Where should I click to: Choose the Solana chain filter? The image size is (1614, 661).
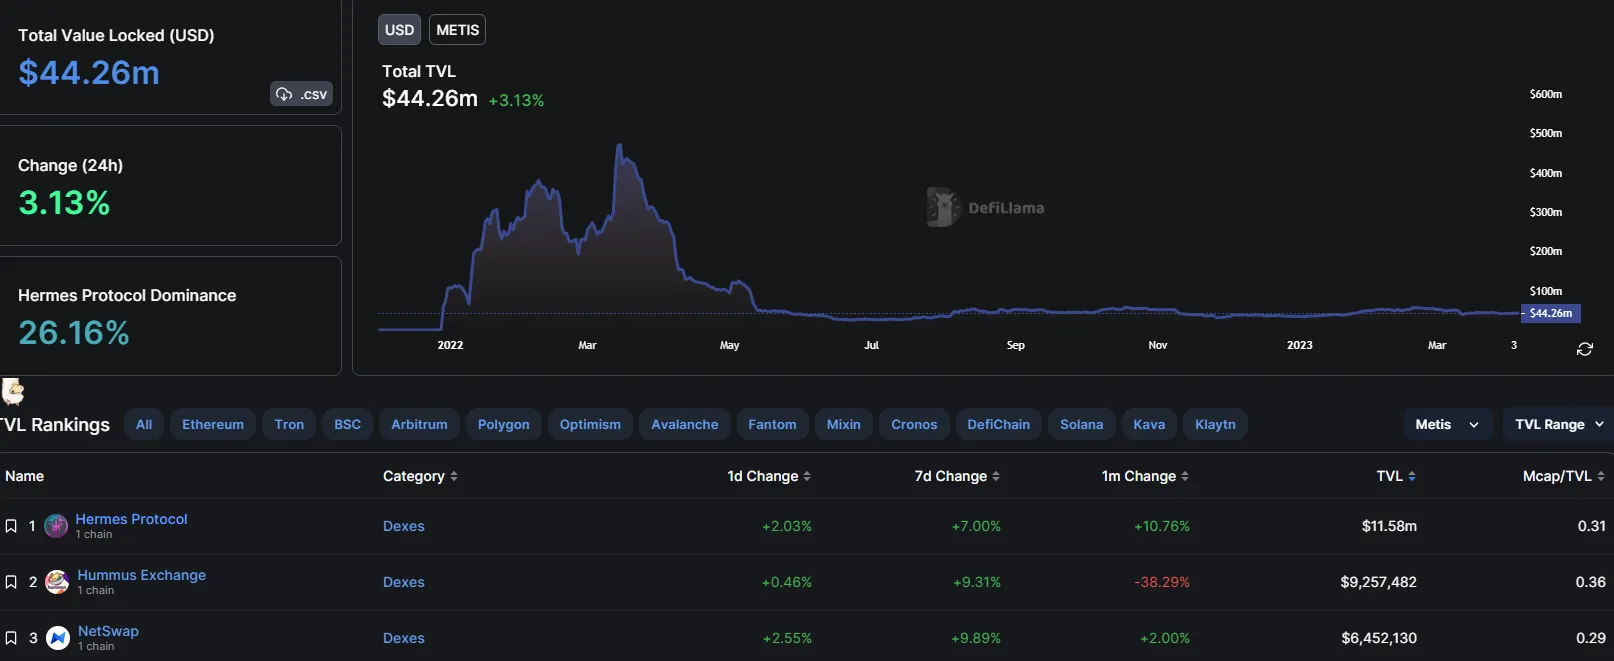click(1082, 424)
